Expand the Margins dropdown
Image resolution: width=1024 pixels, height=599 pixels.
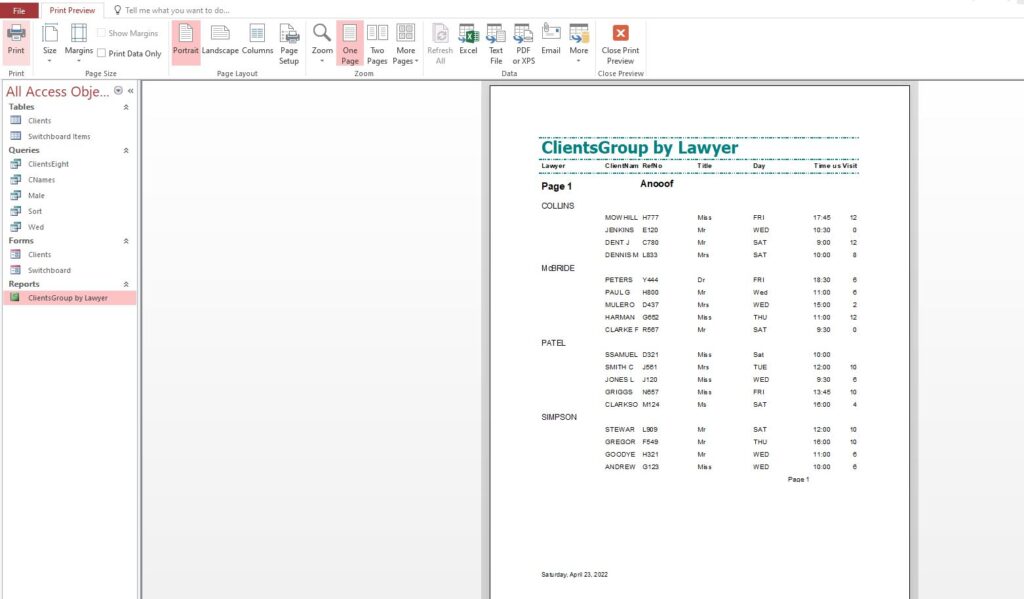point(79,43)
